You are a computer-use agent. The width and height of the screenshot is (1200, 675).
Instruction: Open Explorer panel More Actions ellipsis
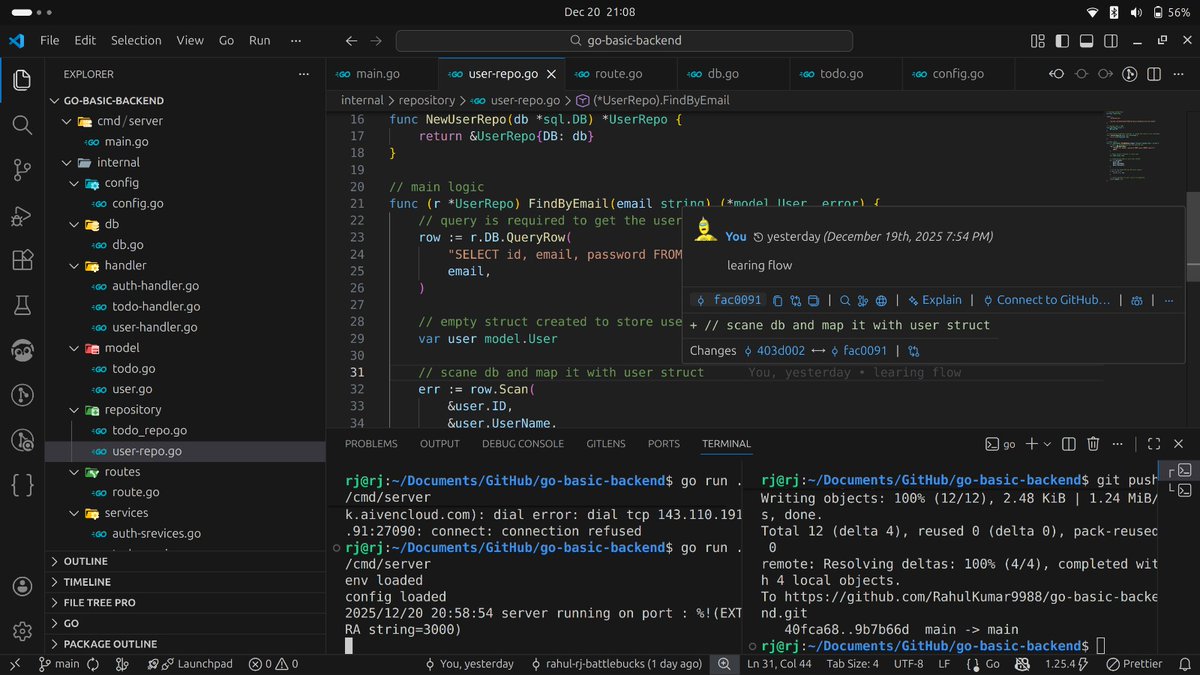point(304,74)
